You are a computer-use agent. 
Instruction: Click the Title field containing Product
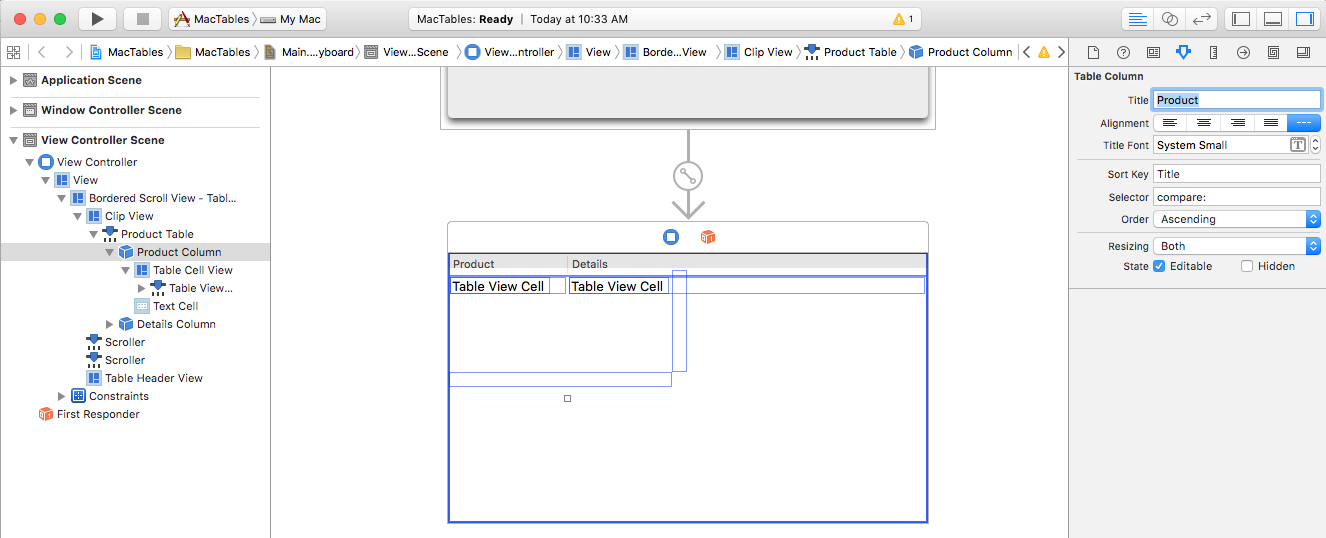1237,100
